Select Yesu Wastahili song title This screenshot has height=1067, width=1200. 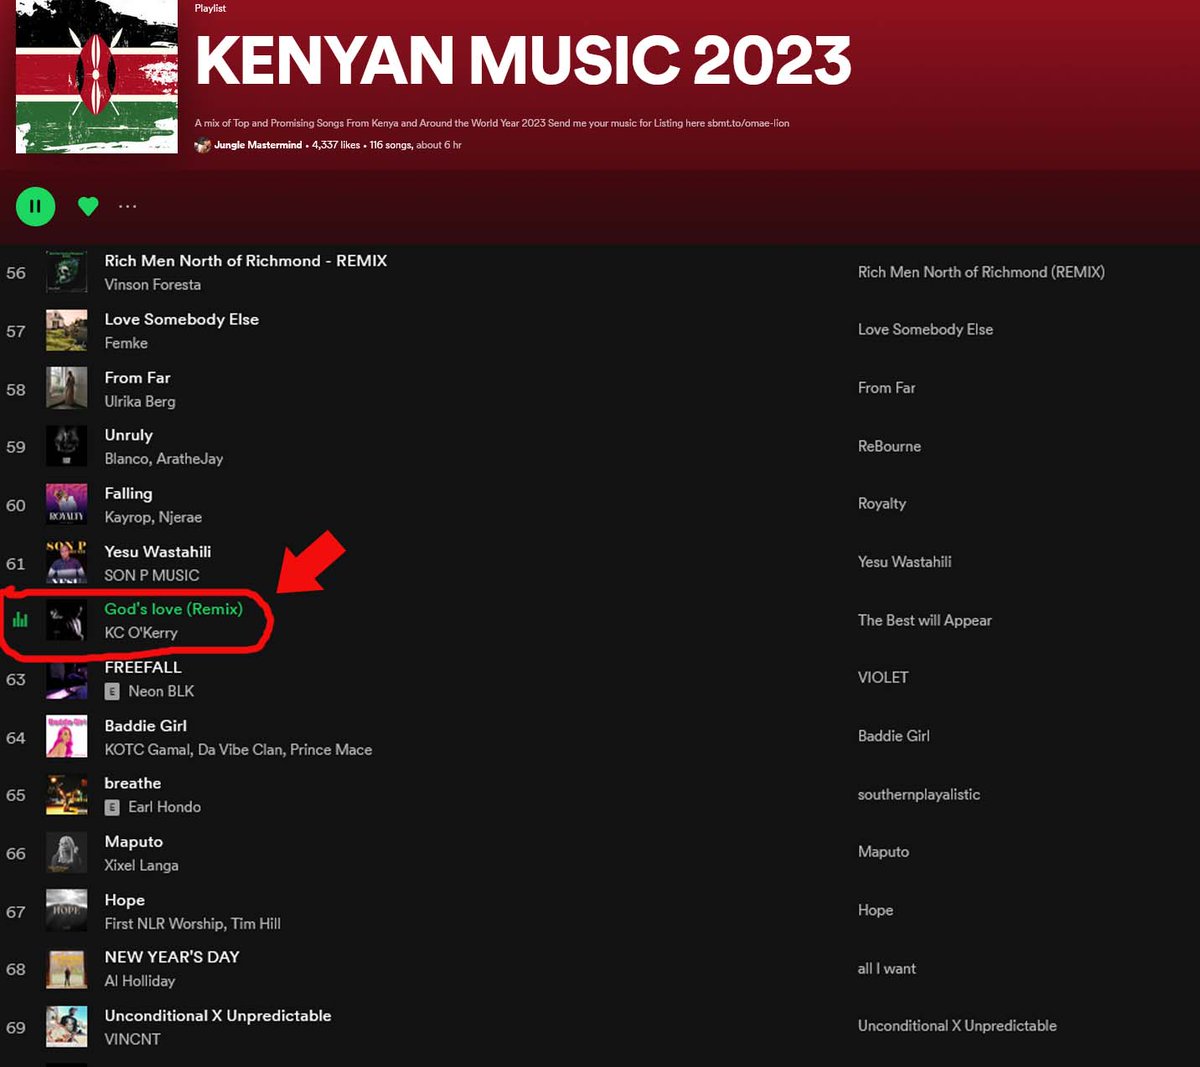[158, 551]
